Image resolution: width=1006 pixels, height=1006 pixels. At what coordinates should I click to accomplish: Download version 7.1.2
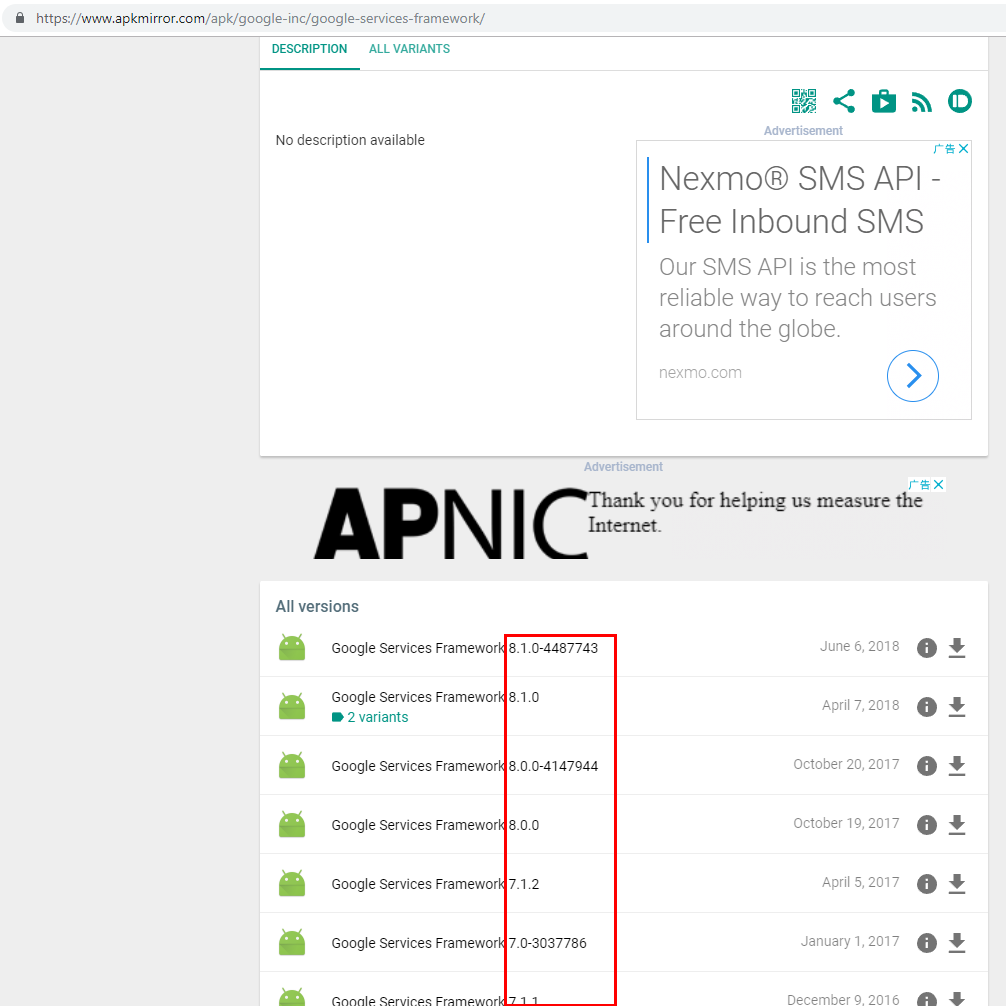(x=957, y=883)
